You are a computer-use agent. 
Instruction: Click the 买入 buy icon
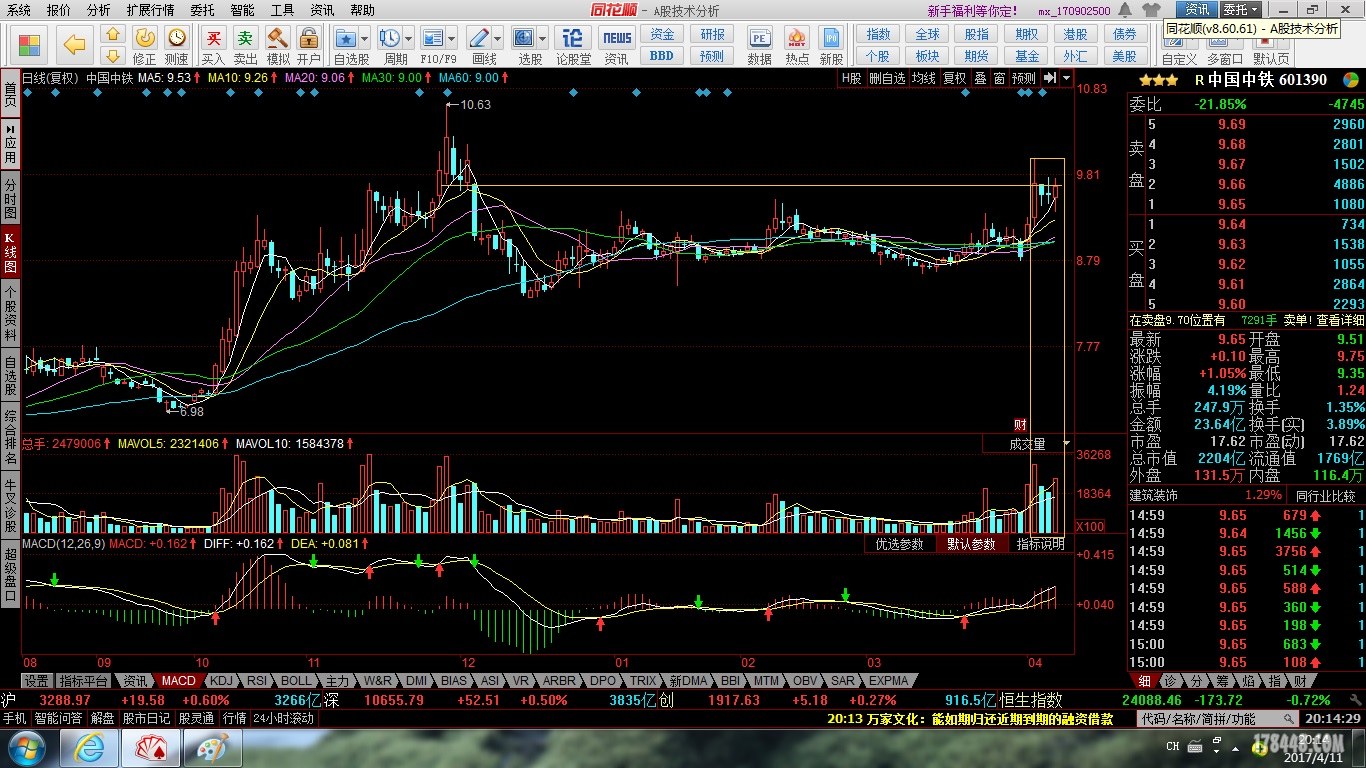click(213, 38)
